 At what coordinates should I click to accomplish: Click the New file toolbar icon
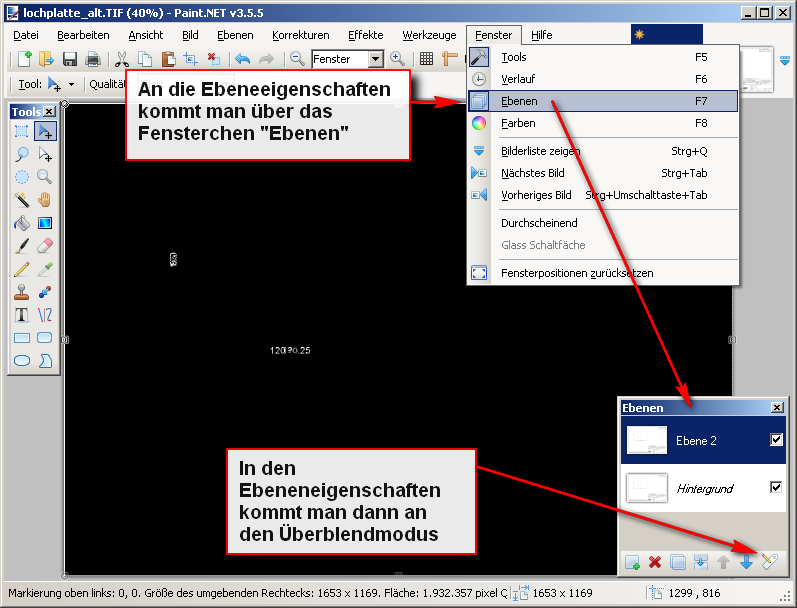point(24,59)
